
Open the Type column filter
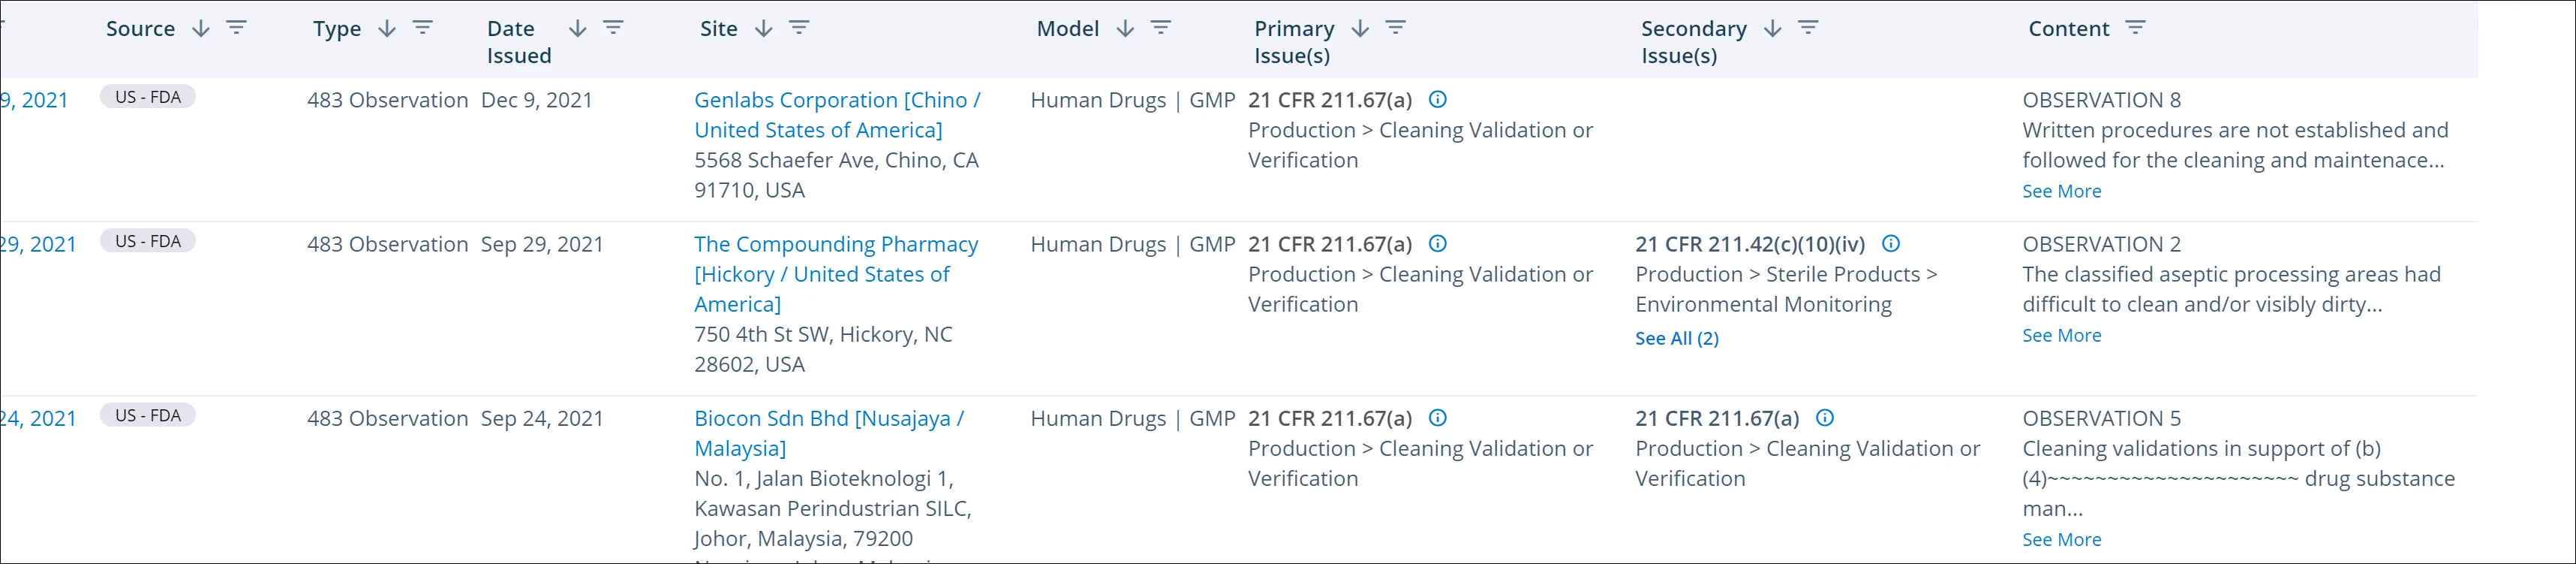coord(423,28)
